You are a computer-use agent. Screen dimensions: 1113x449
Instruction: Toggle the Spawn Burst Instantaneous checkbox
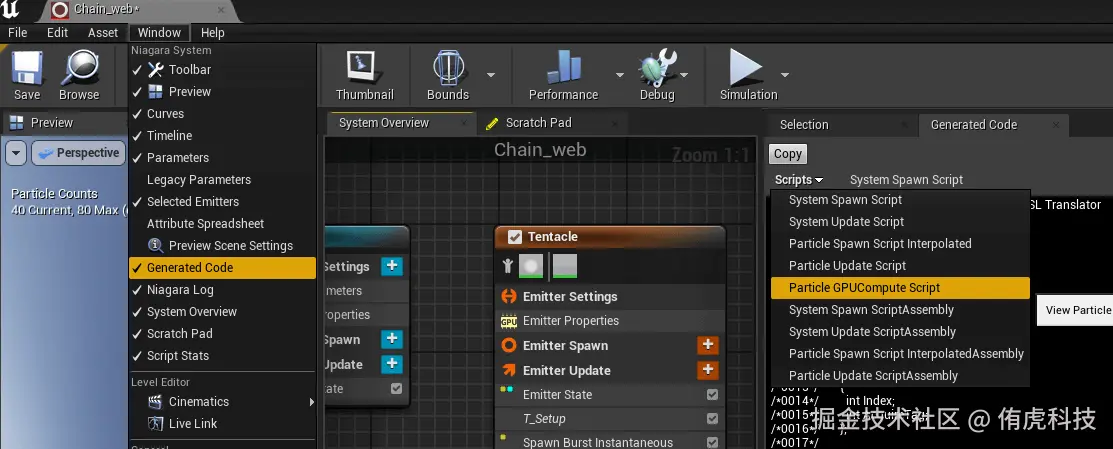713,443
